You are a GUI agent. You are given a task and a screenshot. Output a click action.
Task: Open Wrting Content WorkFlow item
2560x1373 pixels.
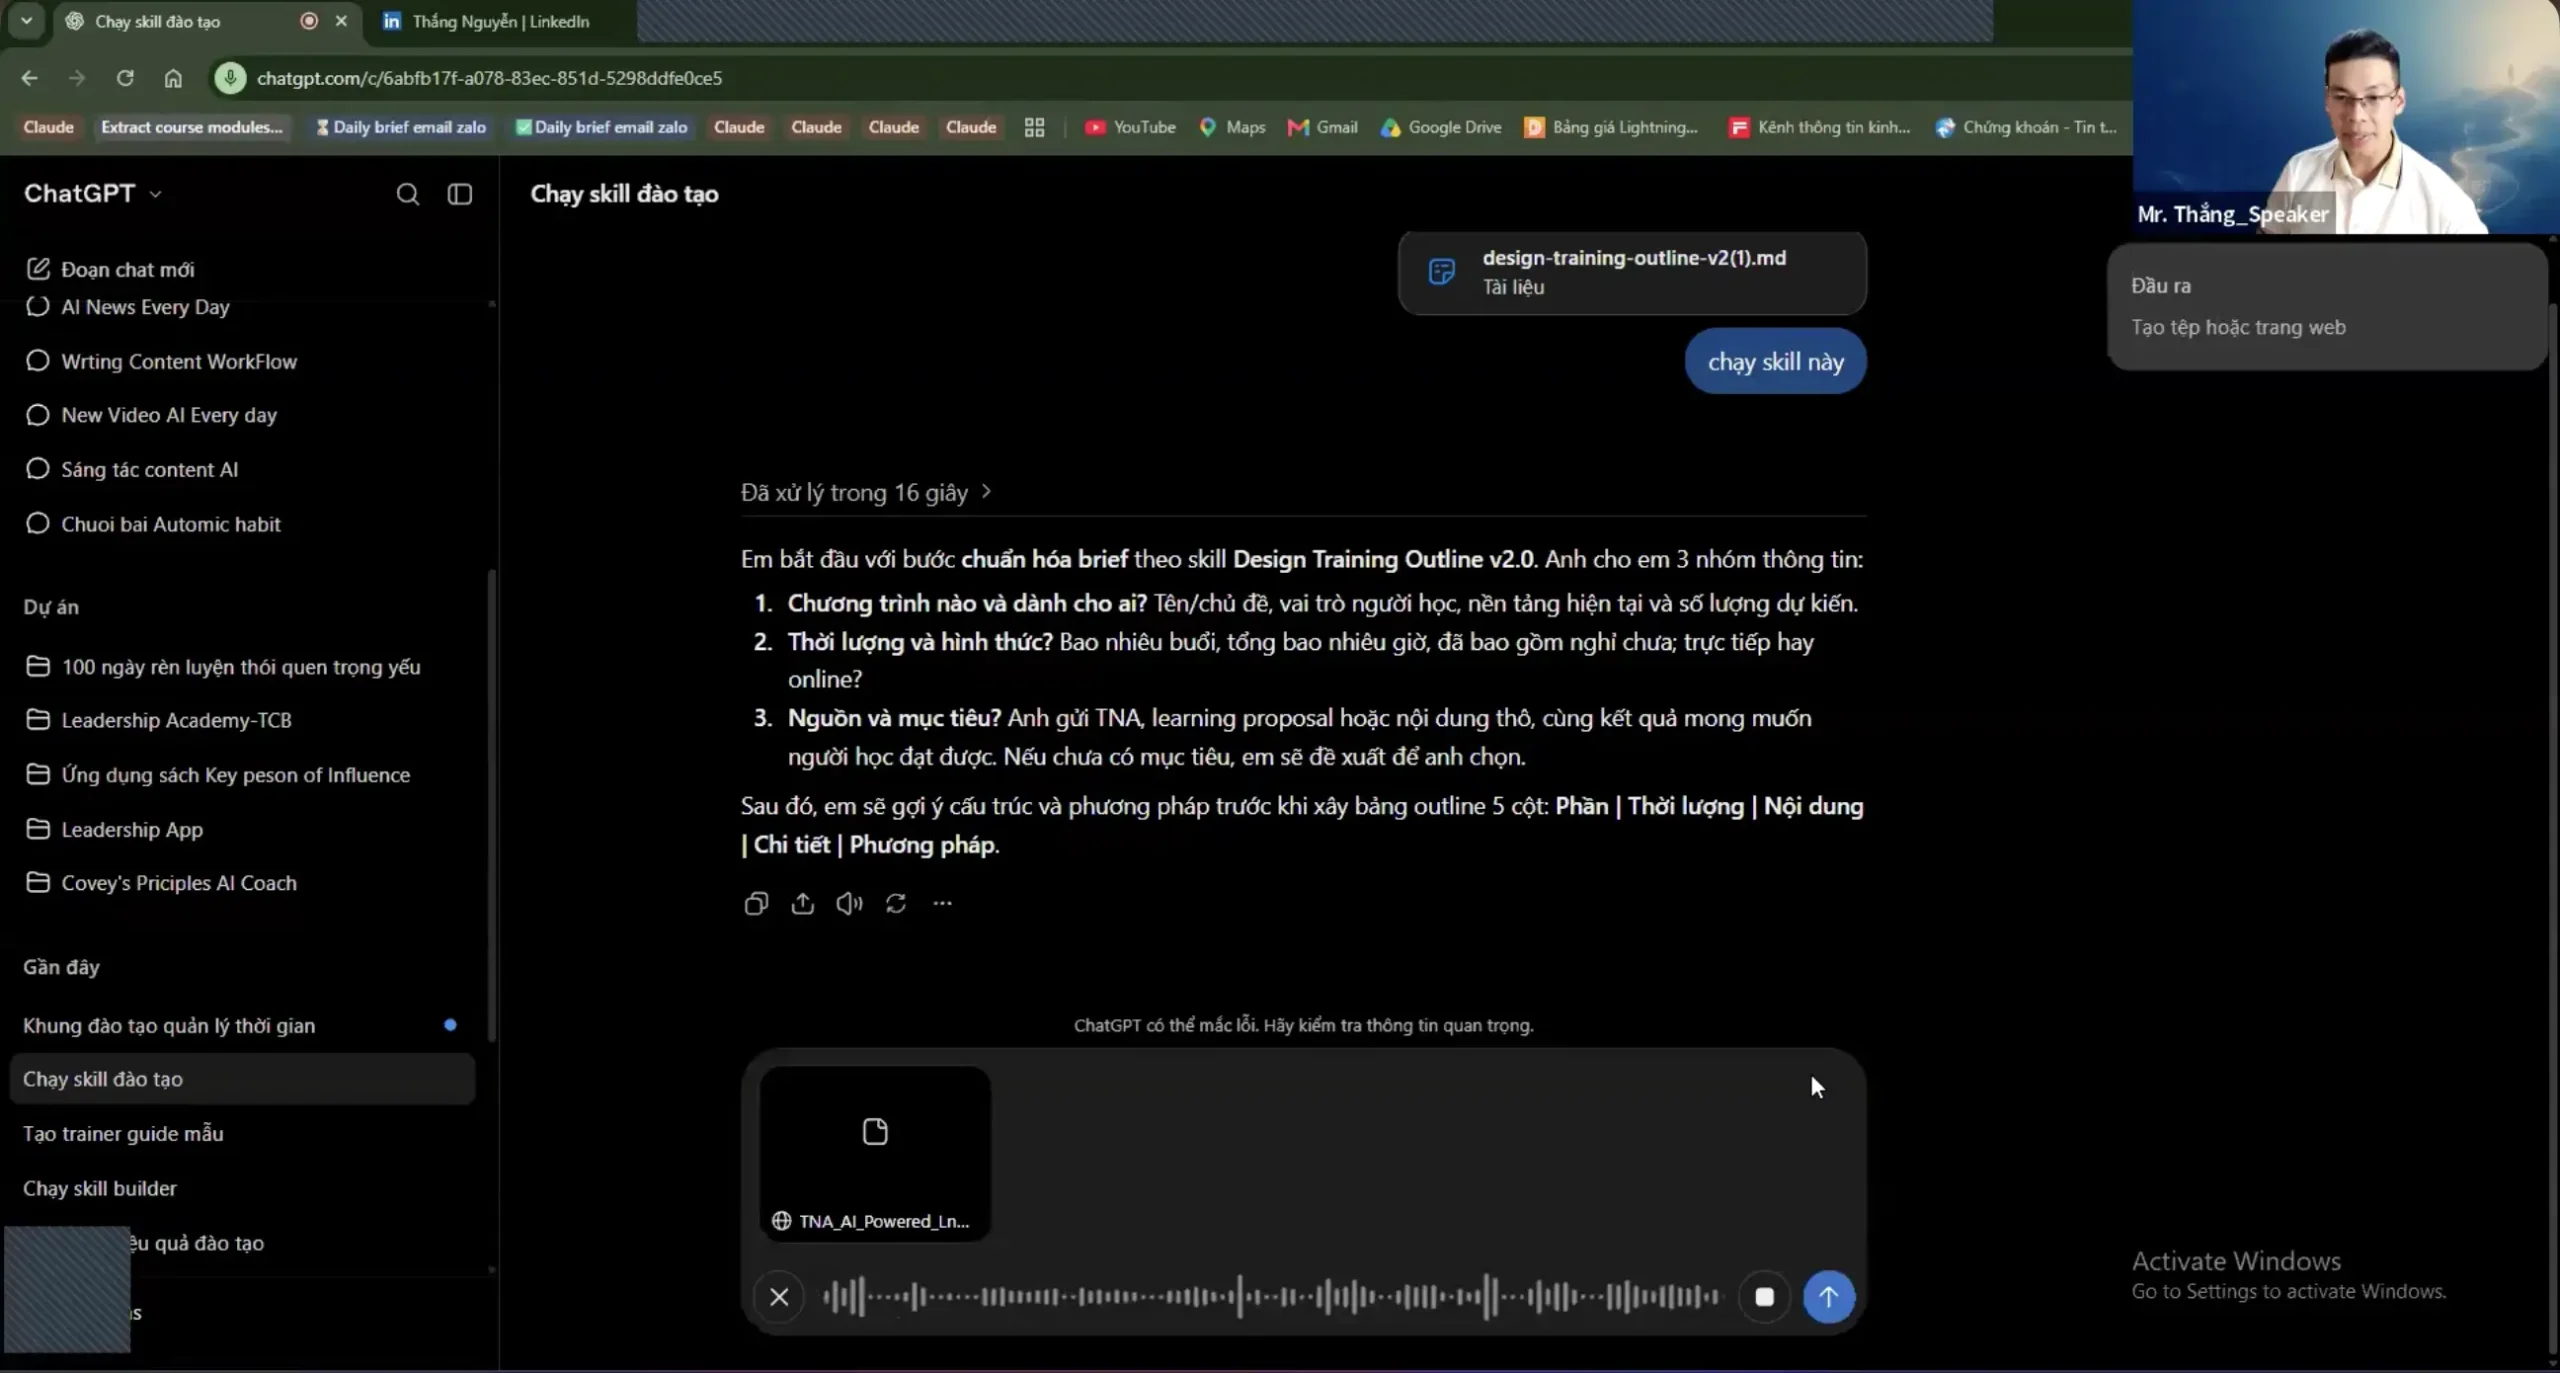click(x=162, y=361)
